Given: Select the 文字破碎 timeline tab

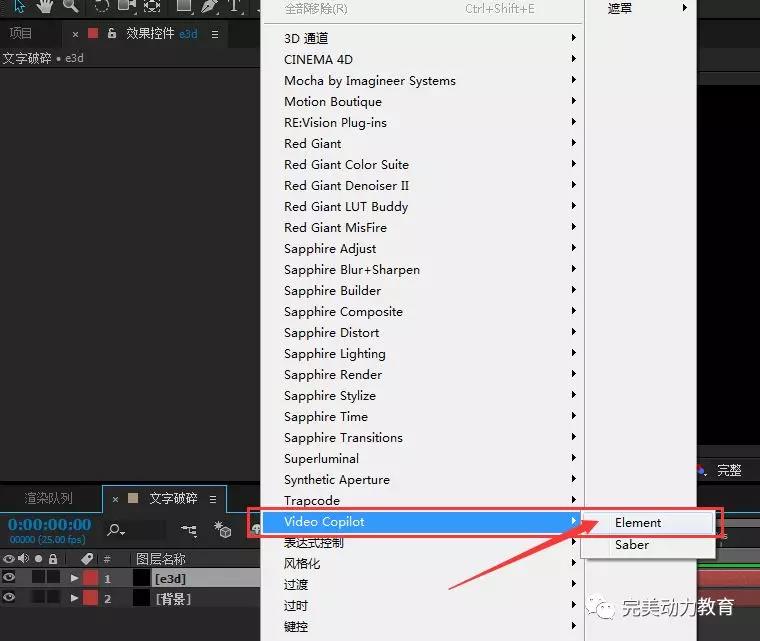Looking at the screenshot, I should (x=173, y=498).
